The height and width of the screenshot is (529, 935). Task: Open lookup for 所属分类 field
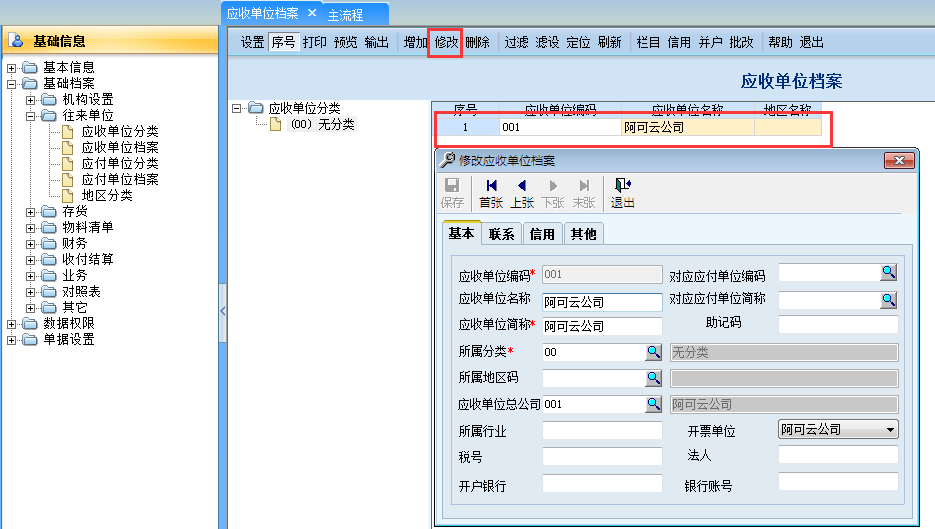click(653, 352)
